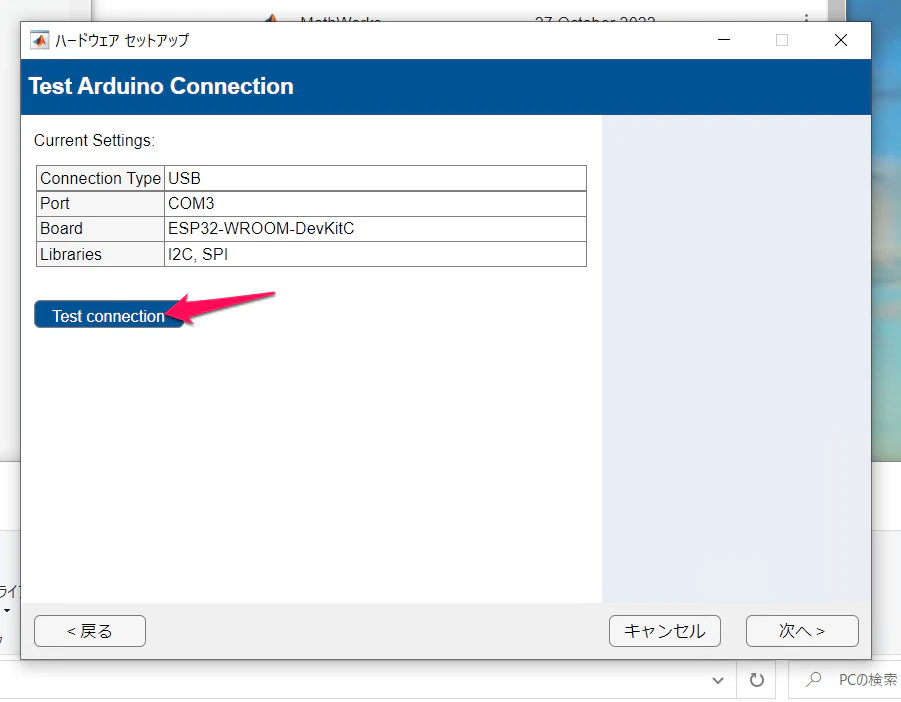Select the I2C, SPI libraries value
The width and height of the screenshot is (901, 702).
pos(375,254)
